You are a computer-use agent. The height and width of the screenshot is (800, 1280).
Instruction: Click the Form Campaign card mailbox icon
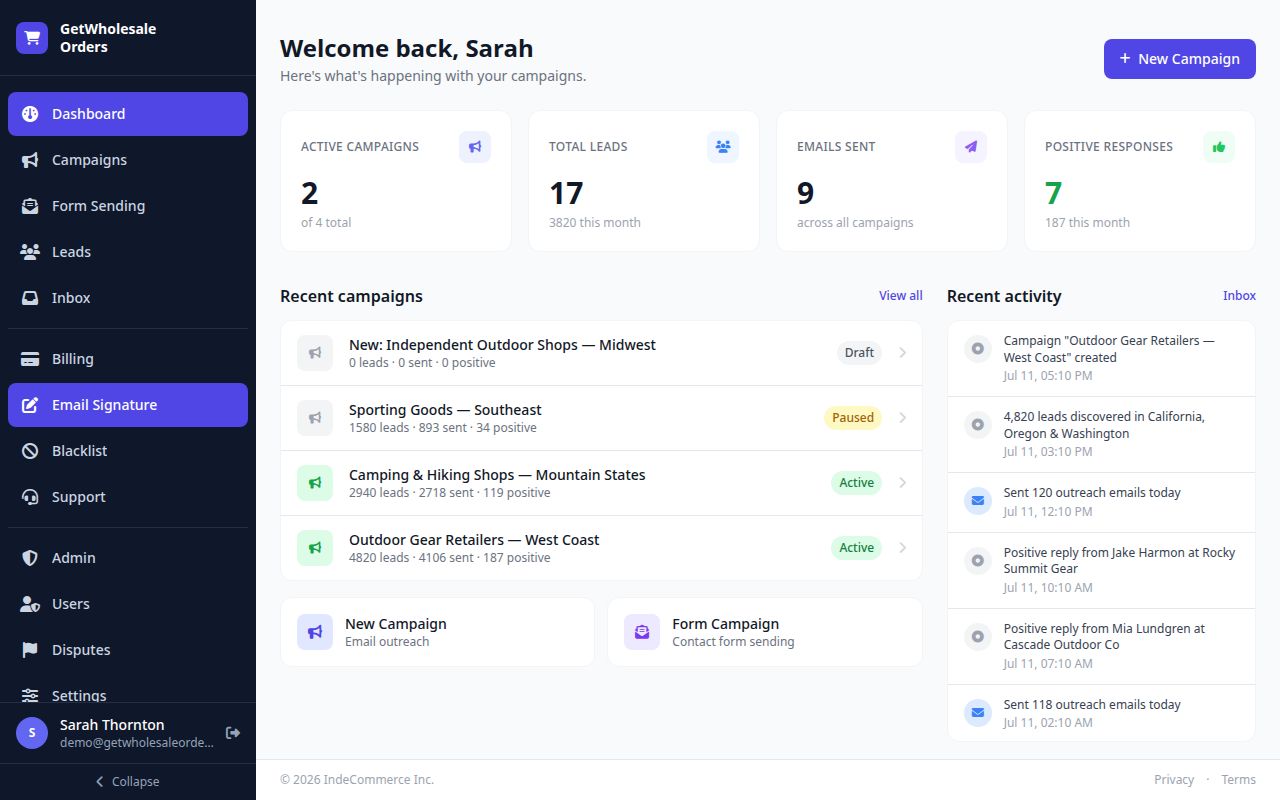click(x=642, y=632)
